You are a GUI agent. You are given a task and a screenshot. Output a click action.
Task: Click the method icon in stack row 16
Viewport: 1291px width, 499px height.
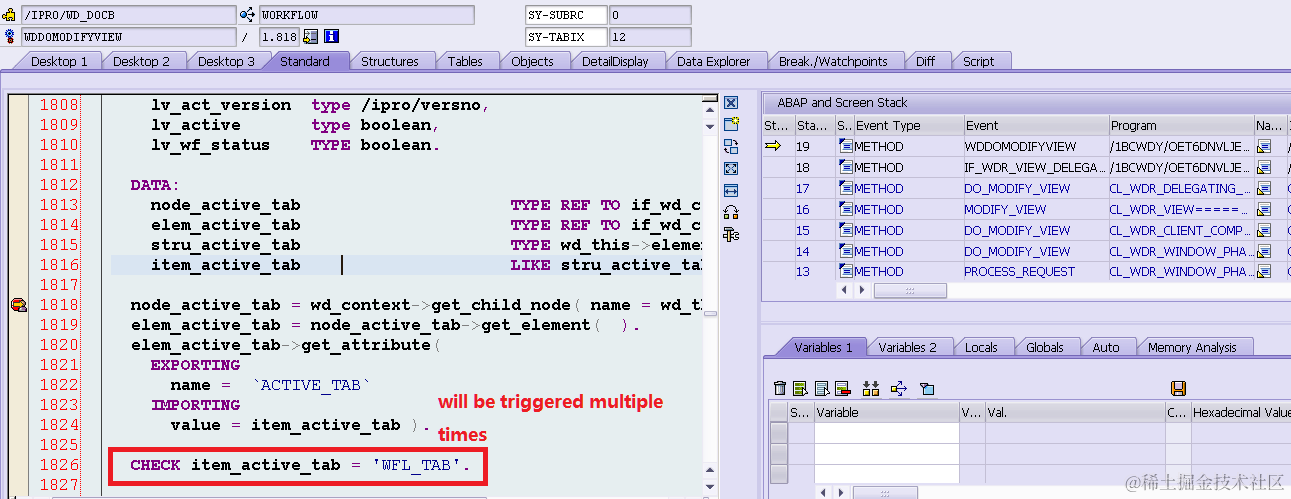pyautogui.click(x=845, y=209)
